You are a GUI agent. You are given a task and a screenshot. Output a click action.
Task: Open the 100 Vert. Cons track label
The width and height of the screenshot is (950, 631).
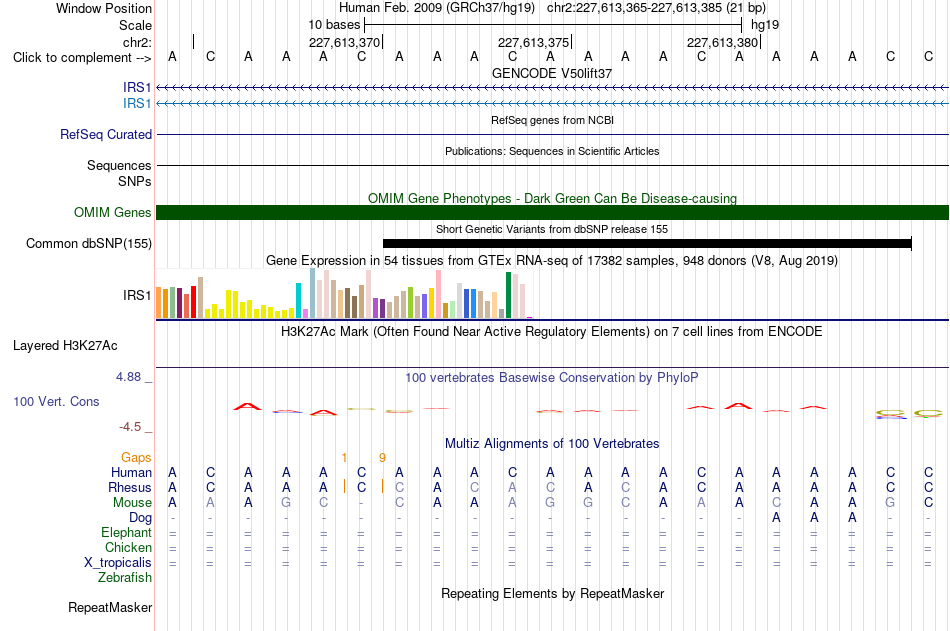pos(56,401)
